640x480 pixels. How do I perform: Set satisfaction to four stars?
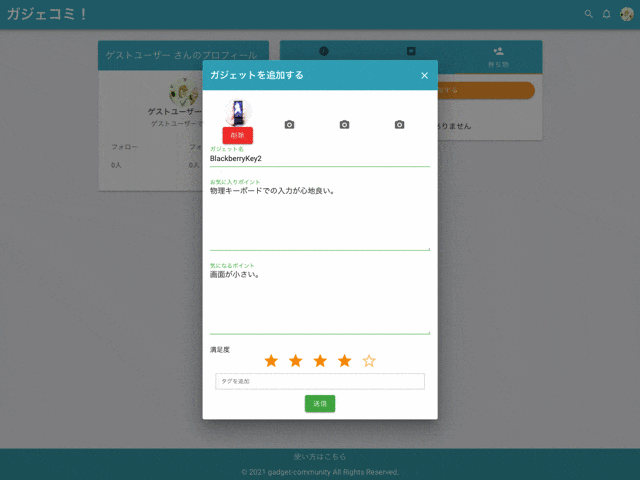[344, 361]
